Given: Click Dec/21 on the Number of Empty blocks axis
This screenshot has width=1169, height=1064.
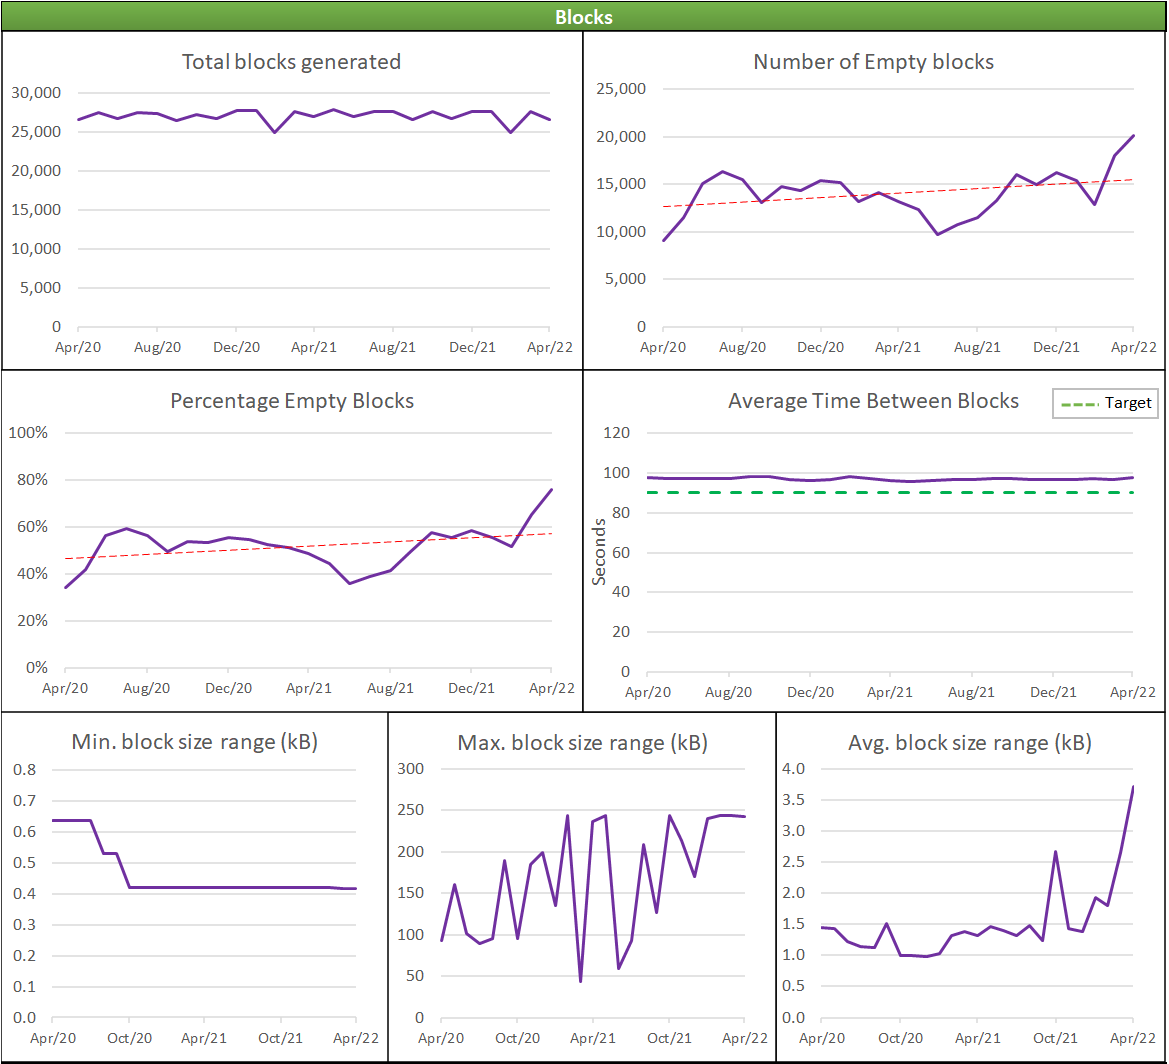Looking at the screenshot, I should 1056,347.
